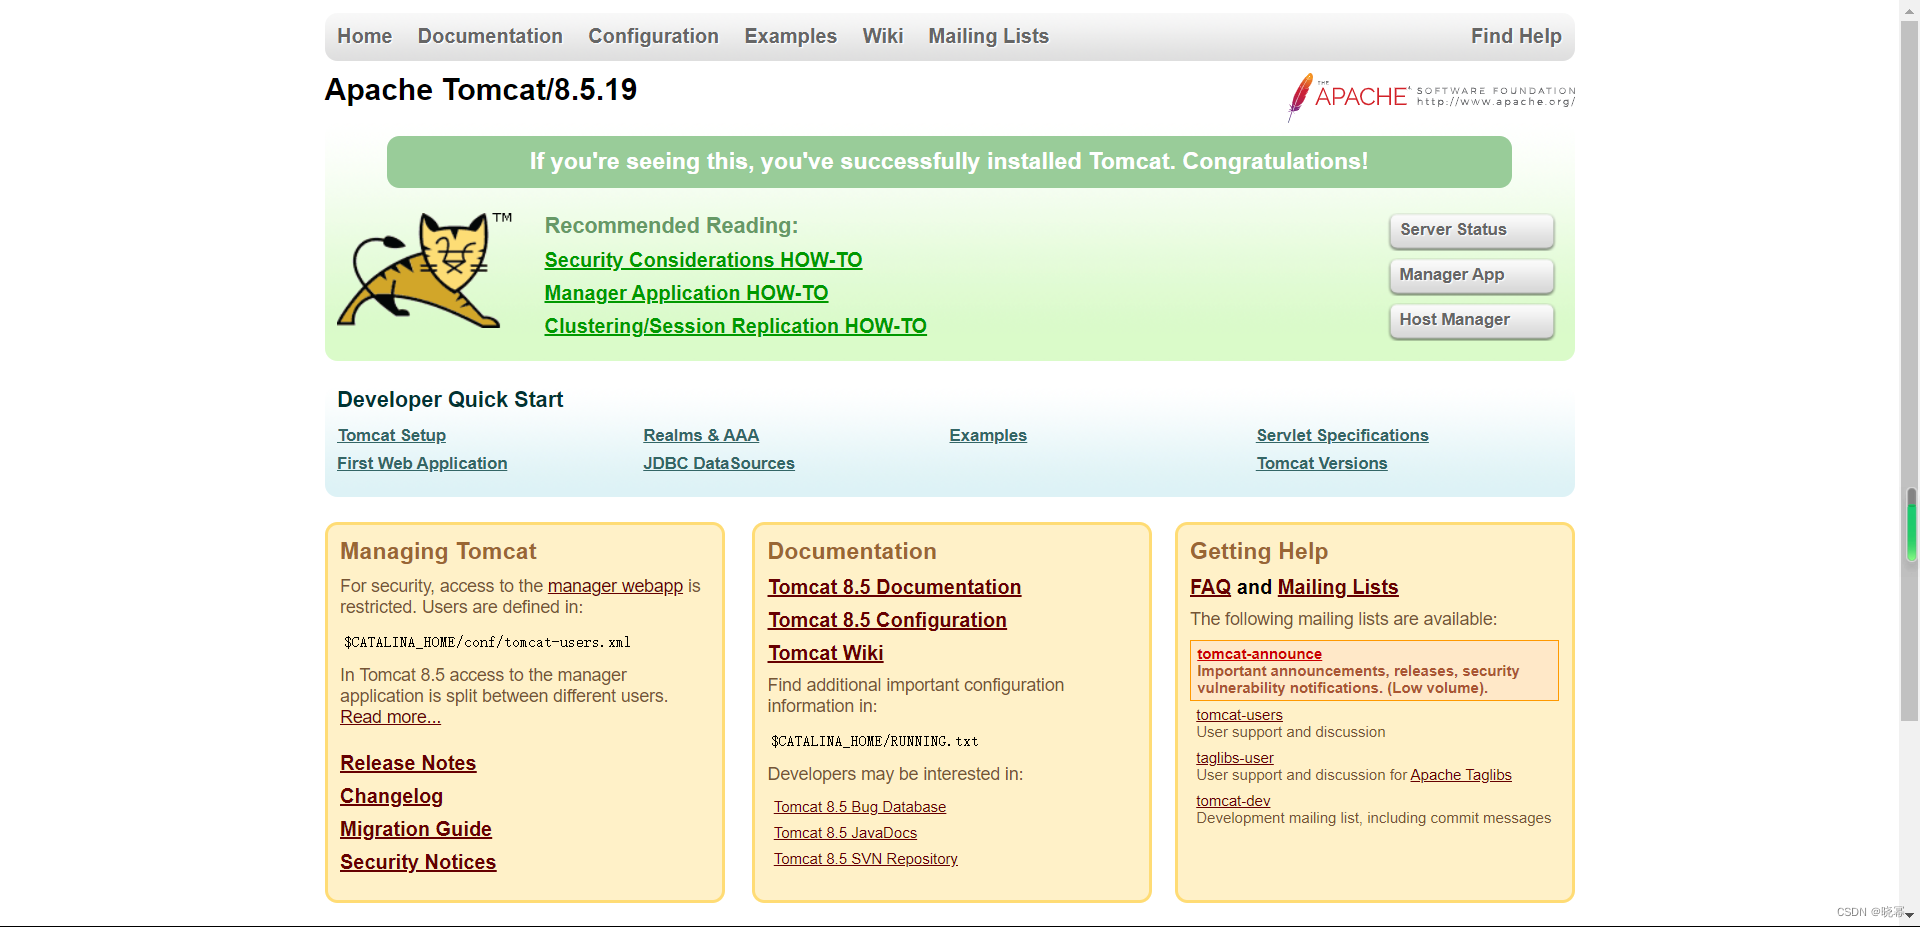Open Security Notices link

tap(418, 862)
